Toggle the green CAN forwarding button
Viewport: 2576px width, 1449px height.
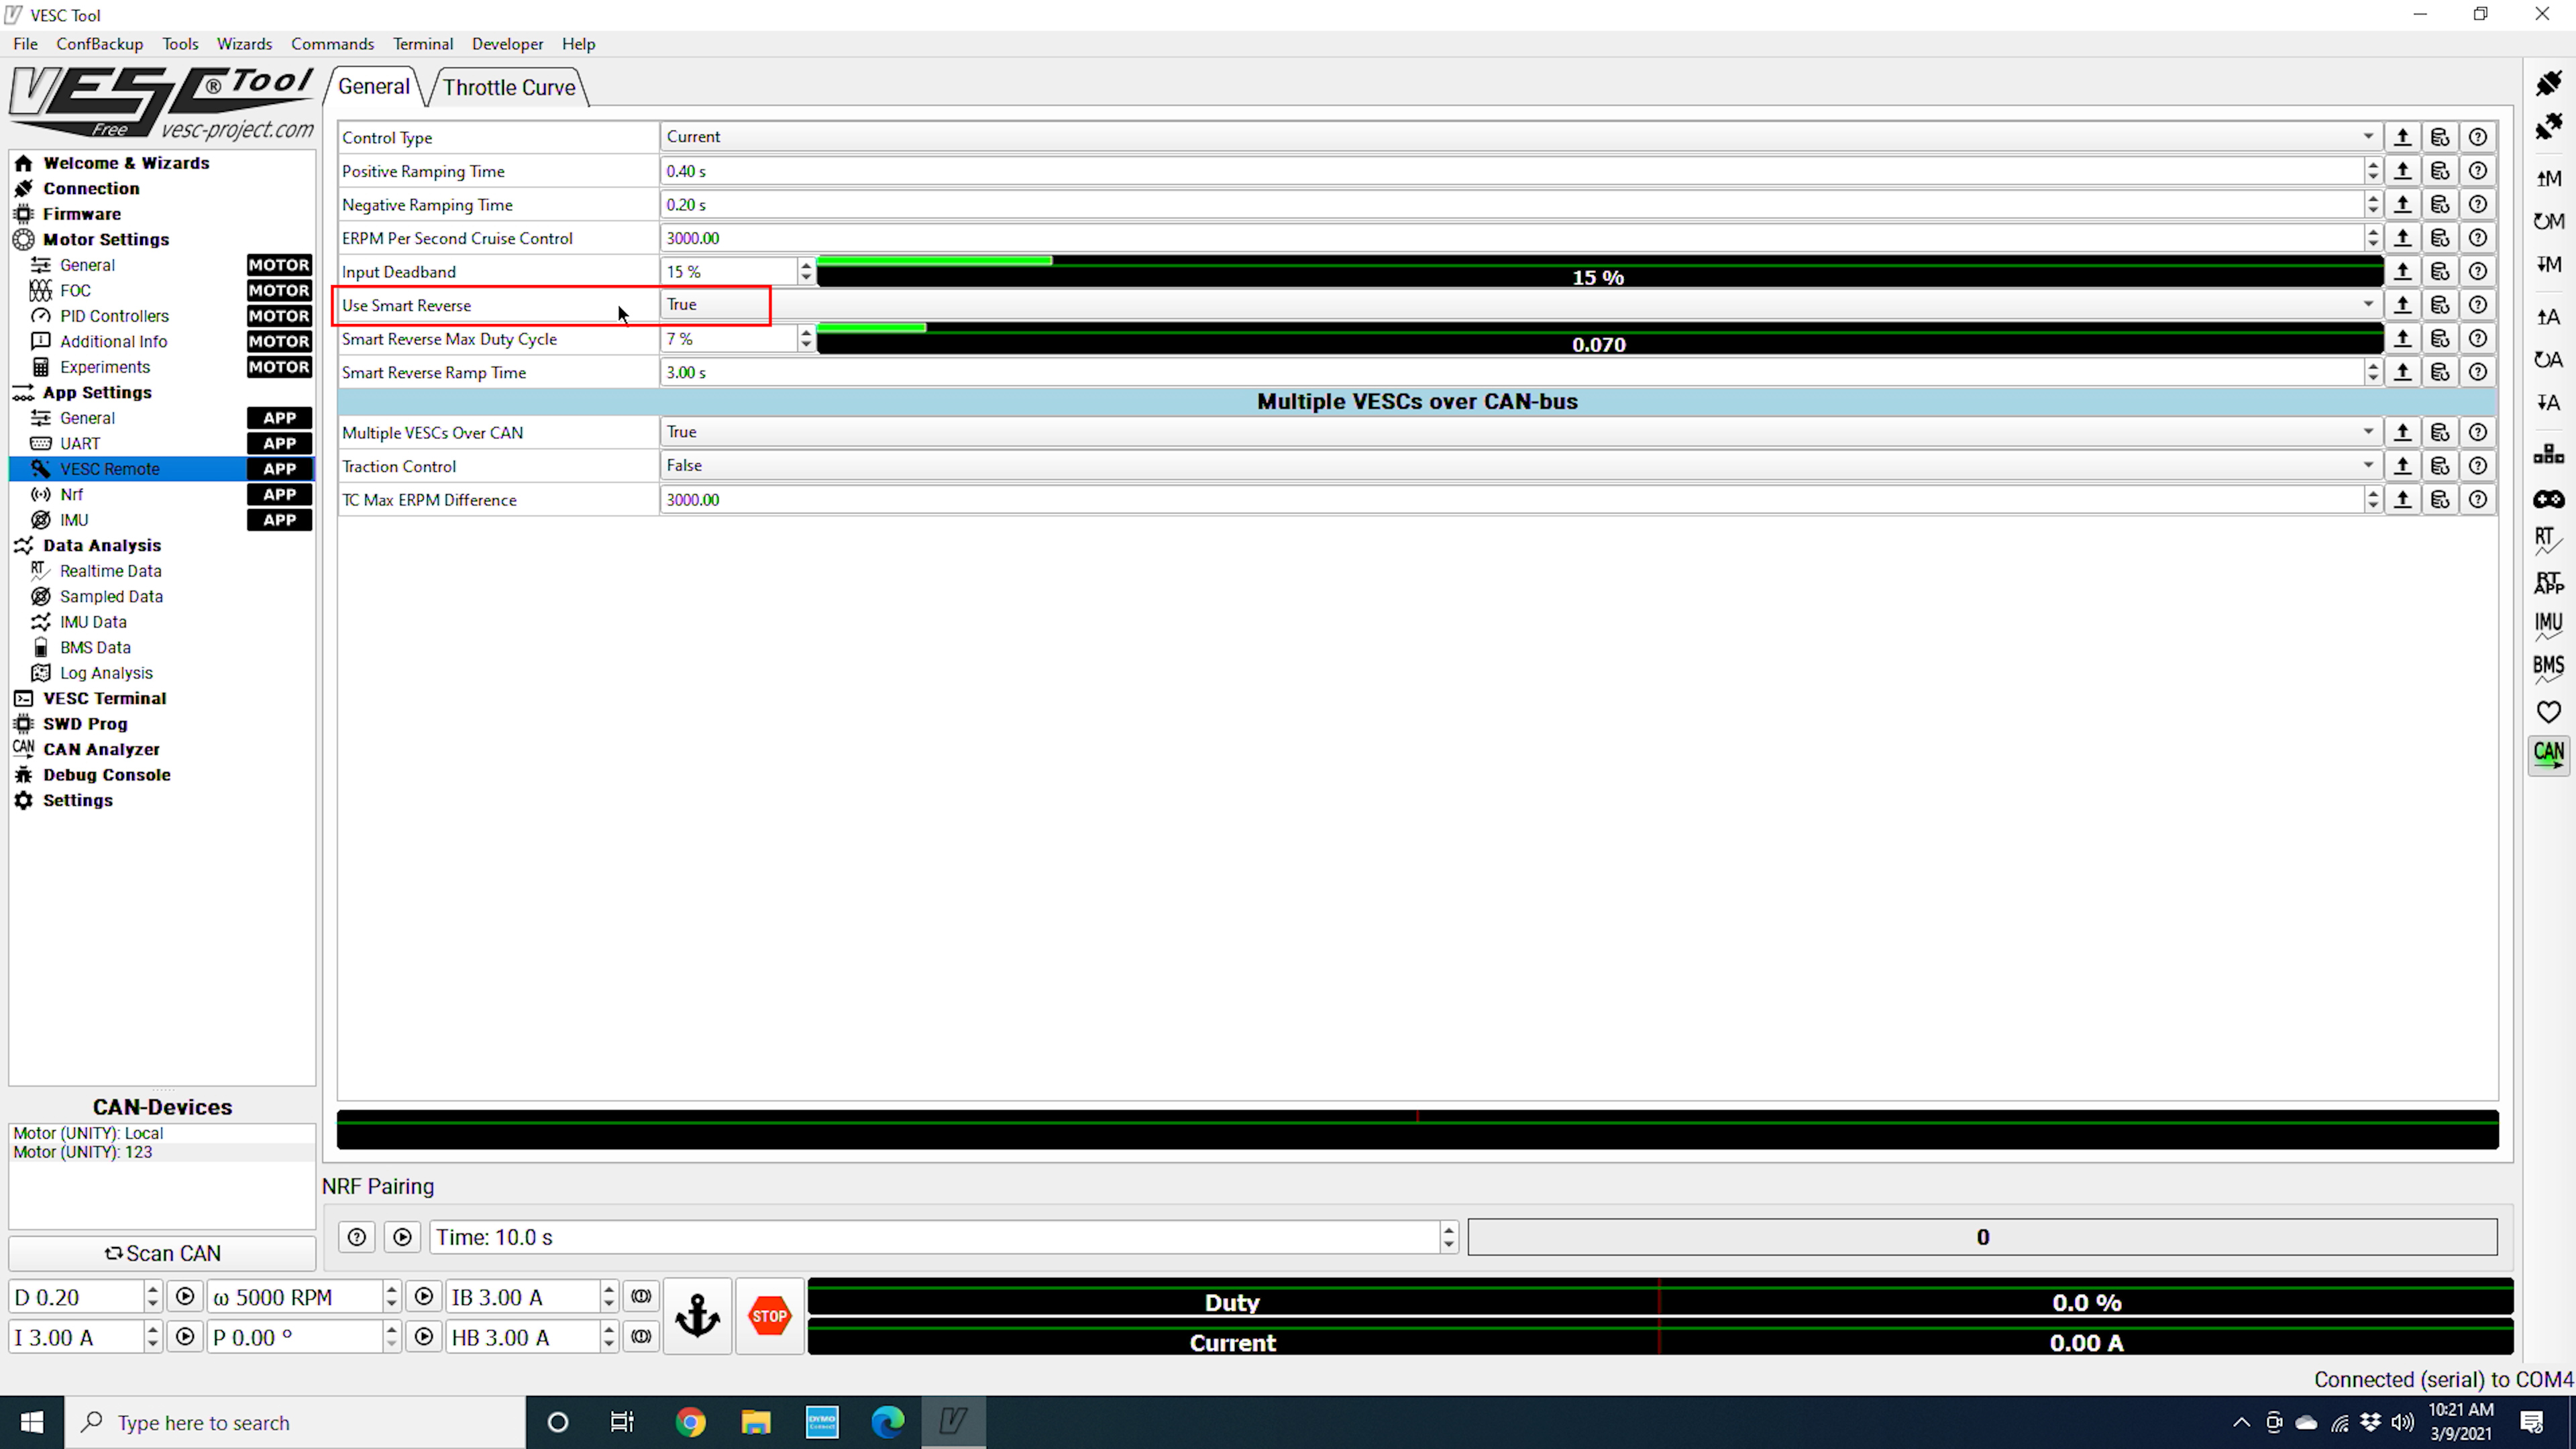[x=2548, y=755]
